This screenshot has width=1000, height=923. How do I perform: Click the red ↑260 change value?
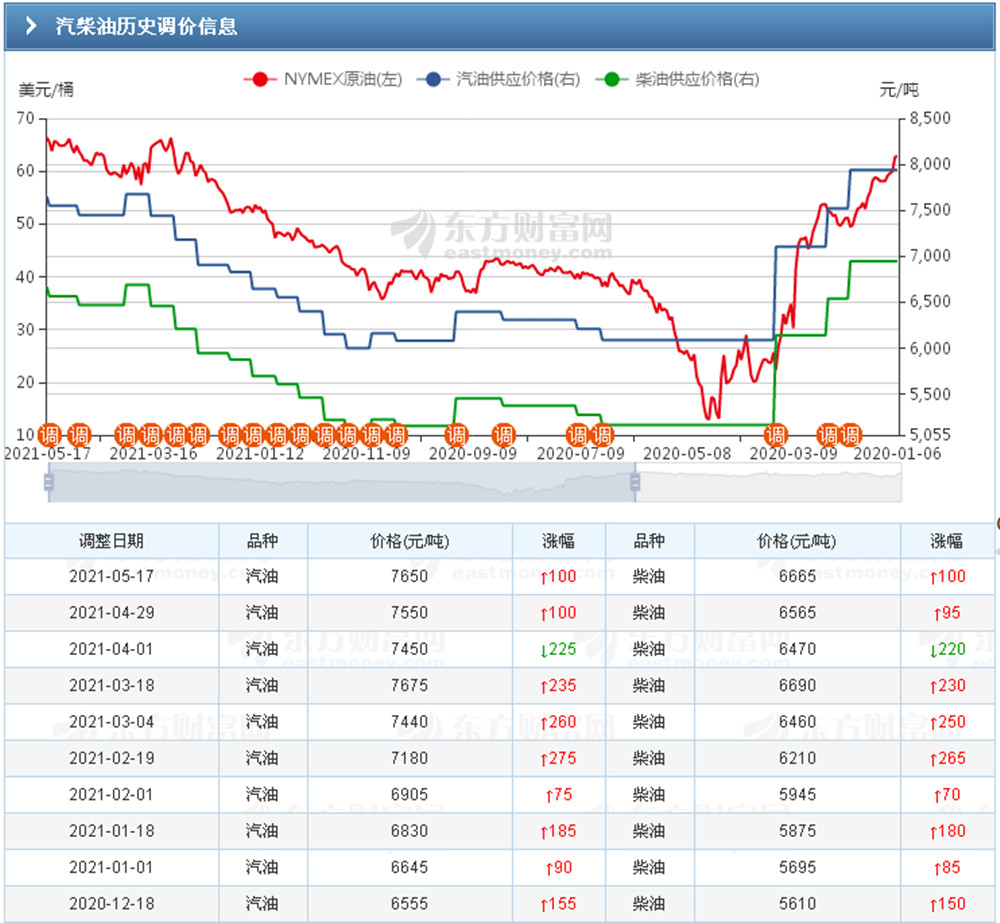558,721
